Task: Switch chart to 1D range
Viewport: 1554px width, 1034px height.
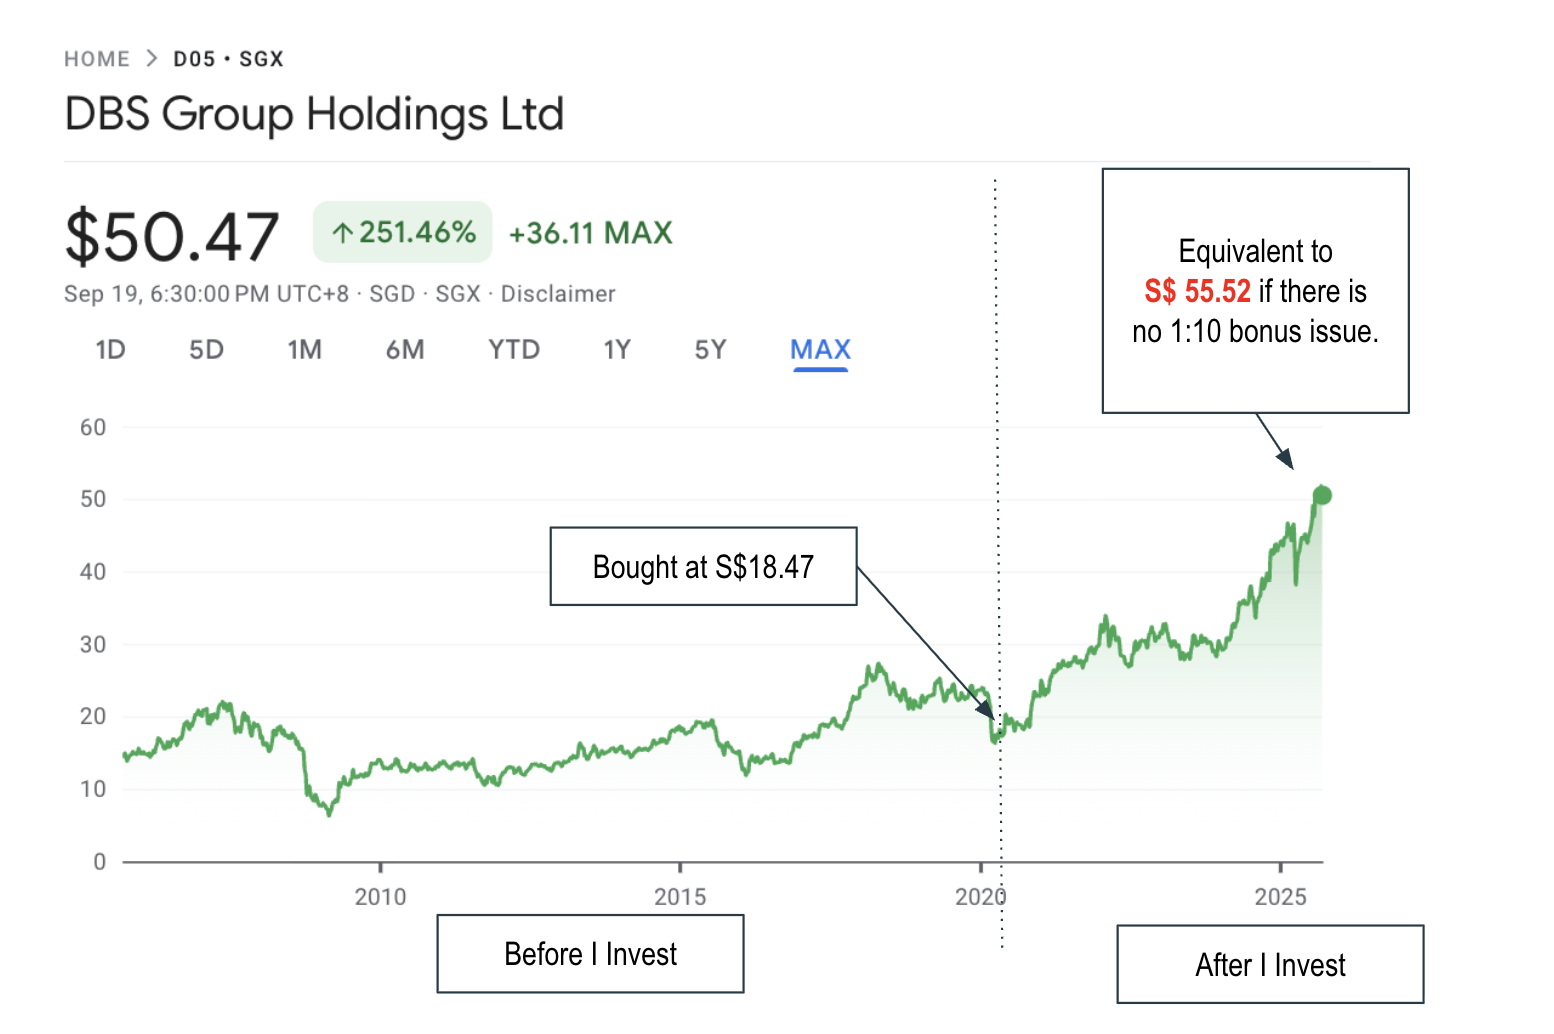Action: tap(110, 350)
